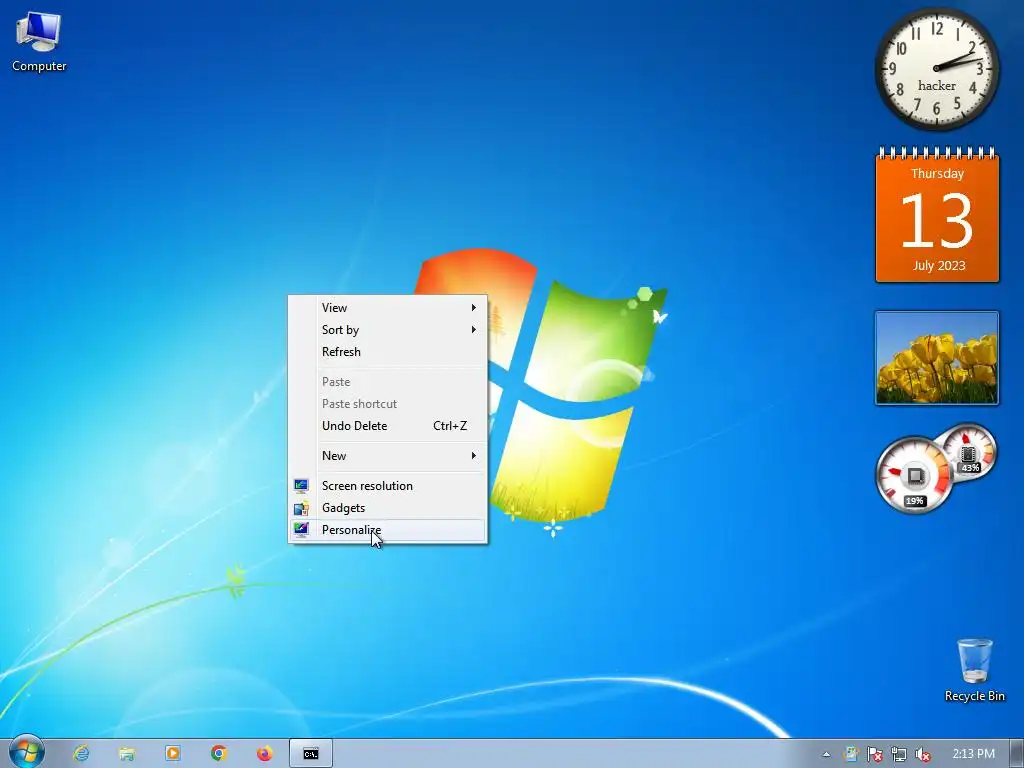Launch Windows Media Player from taskbar
Viewport: 1024px width, 768px height.
[173, 754]
